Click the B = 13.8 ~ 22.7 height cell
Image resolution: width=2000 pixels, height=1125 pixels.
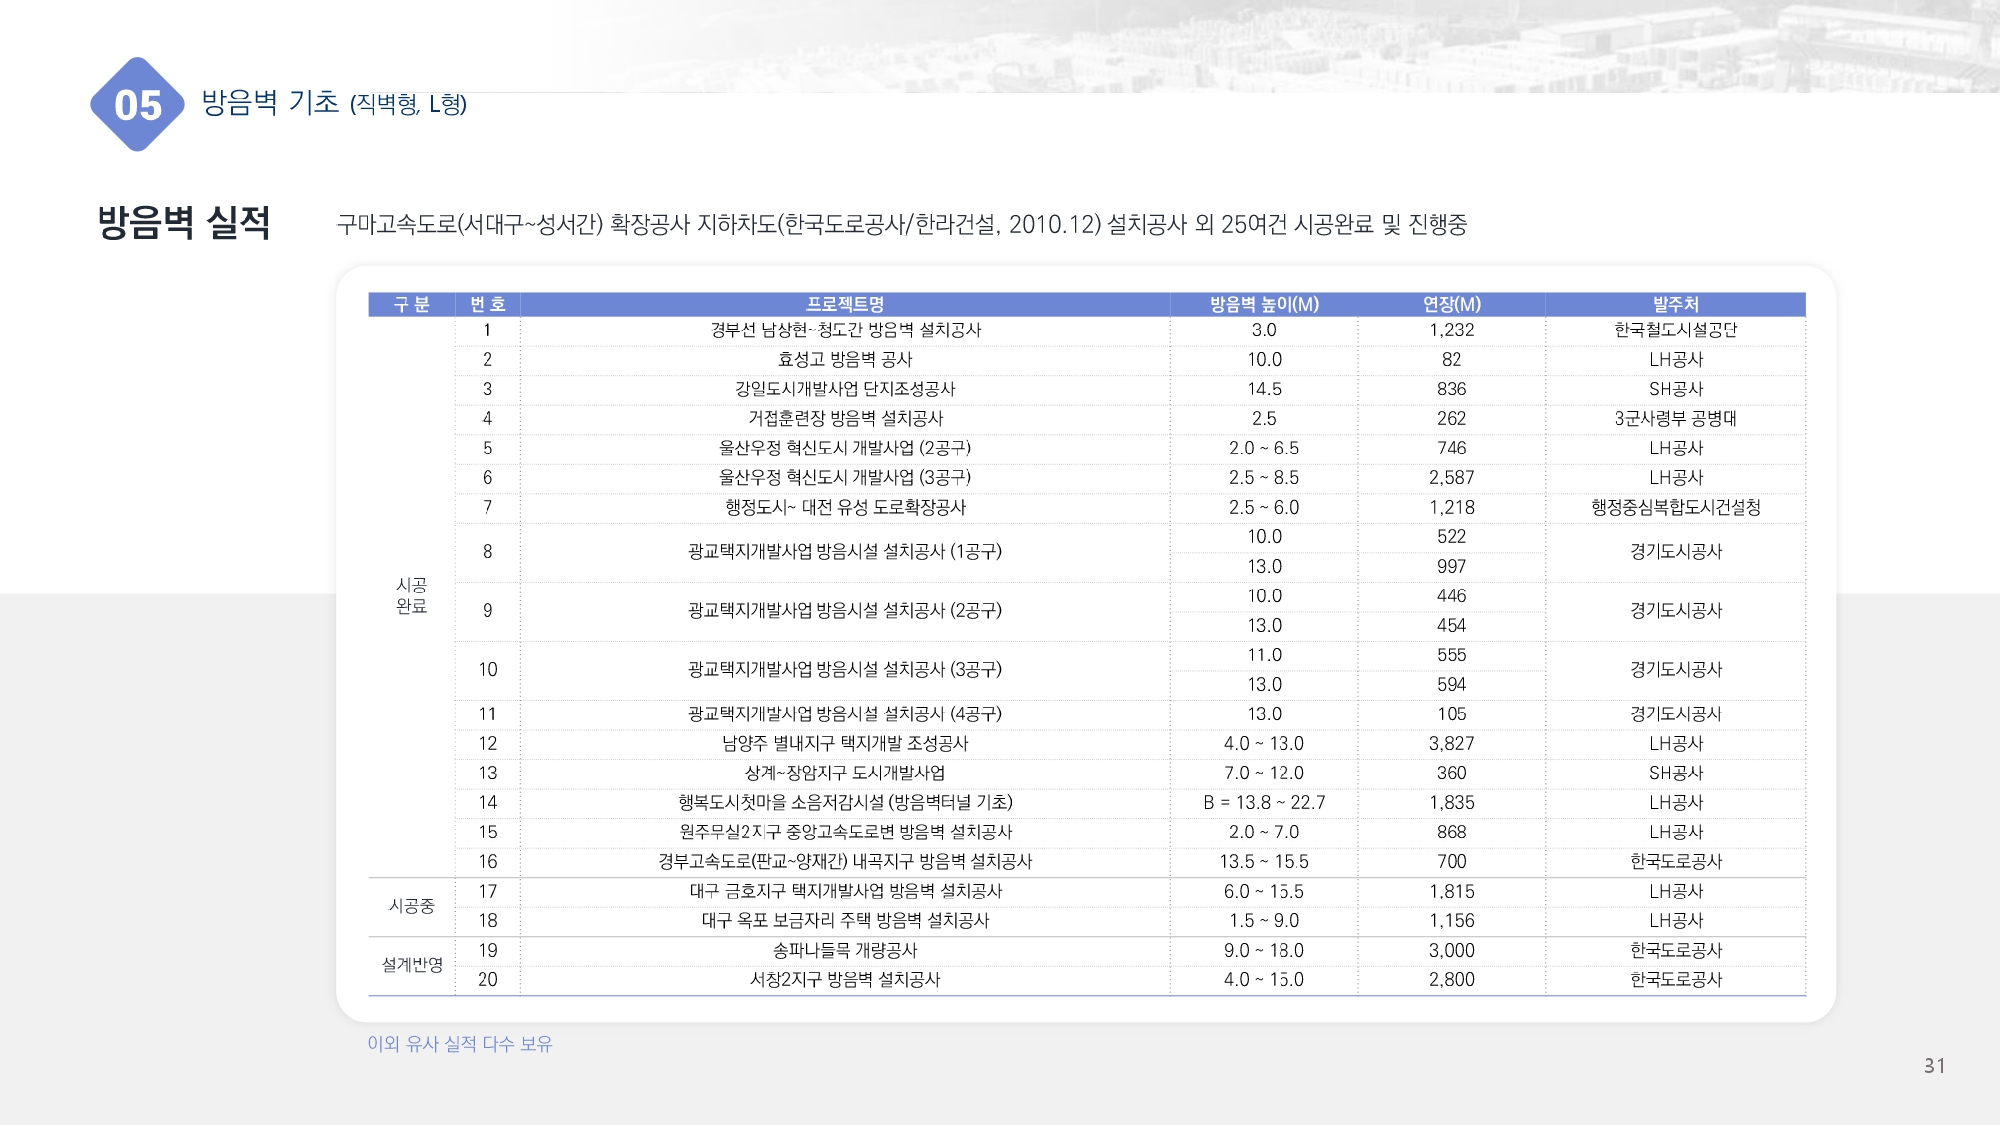point(1263,803)
